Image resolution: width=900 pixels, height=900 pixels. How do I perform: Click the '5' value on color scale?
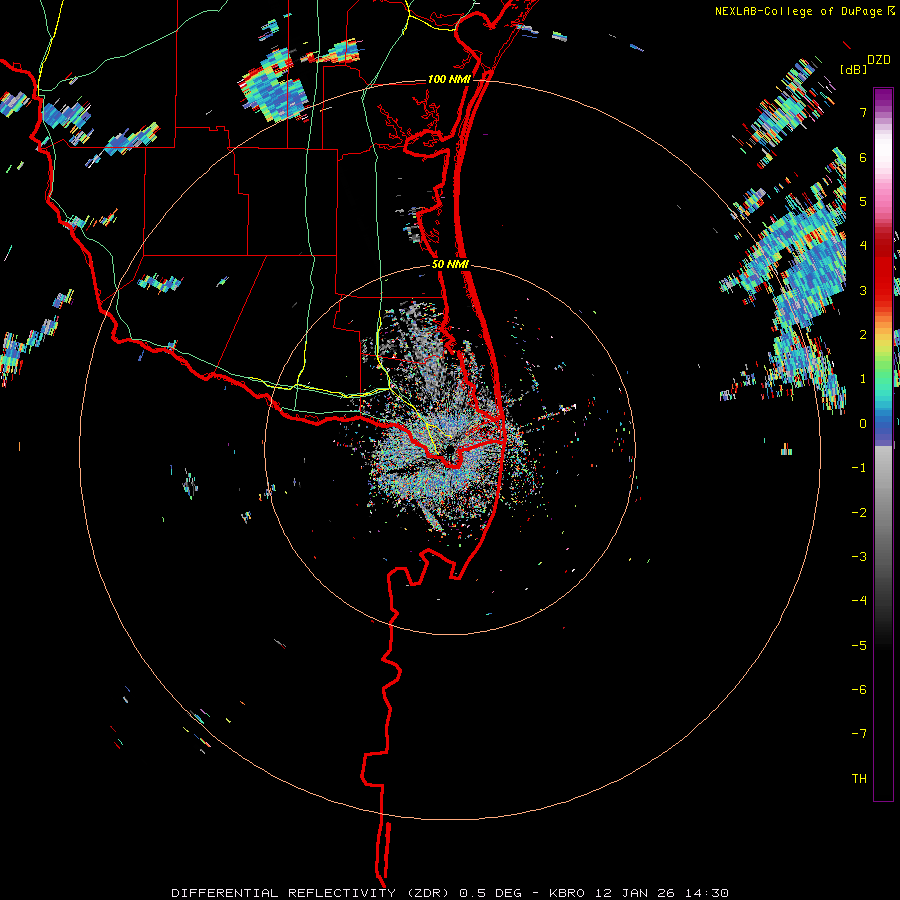click(x=863, y=201)
